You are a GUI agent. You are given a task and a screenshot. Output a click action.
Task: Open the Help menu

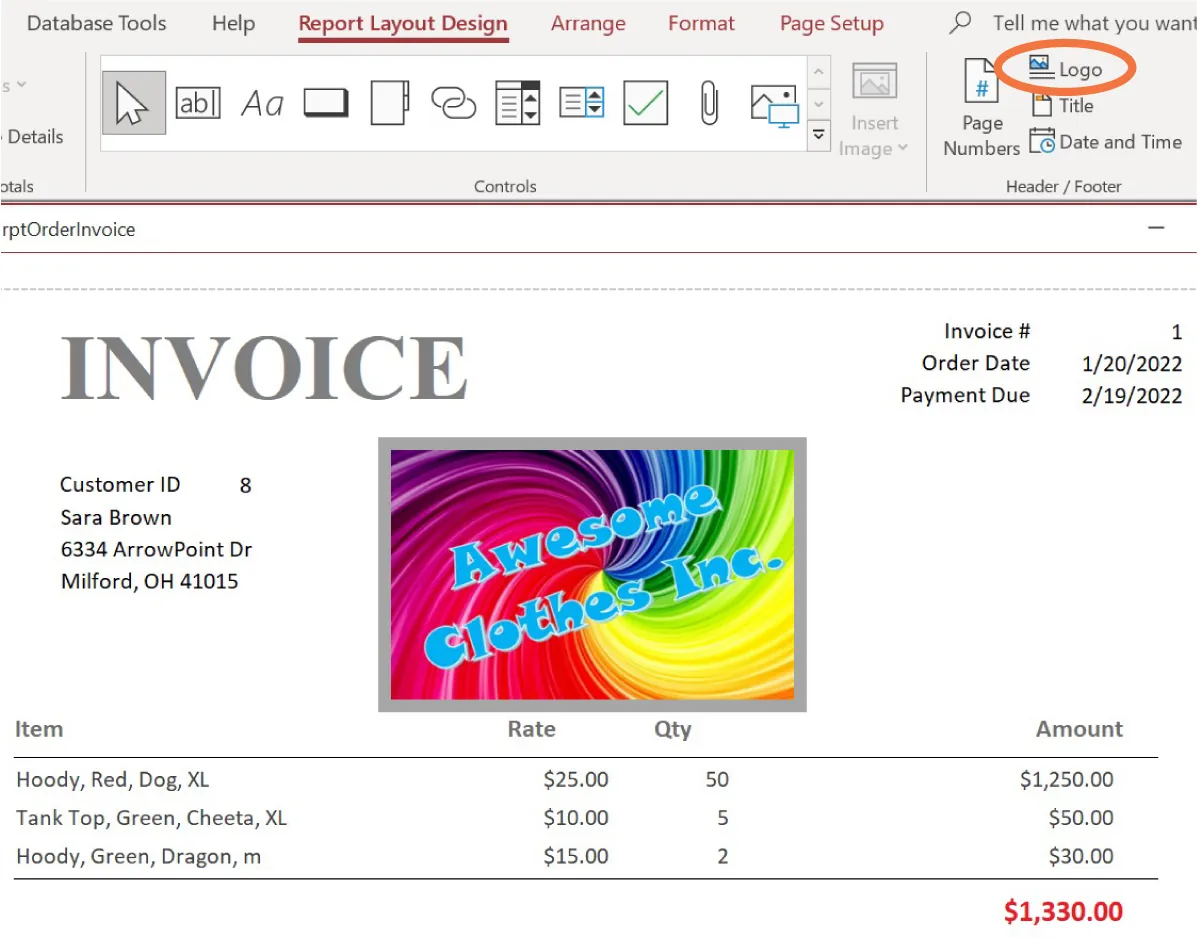[x=233, y=23]
